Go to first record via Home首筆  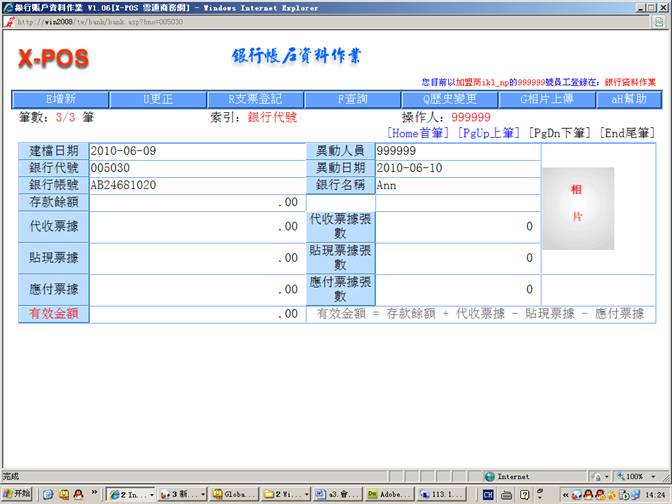420,133
